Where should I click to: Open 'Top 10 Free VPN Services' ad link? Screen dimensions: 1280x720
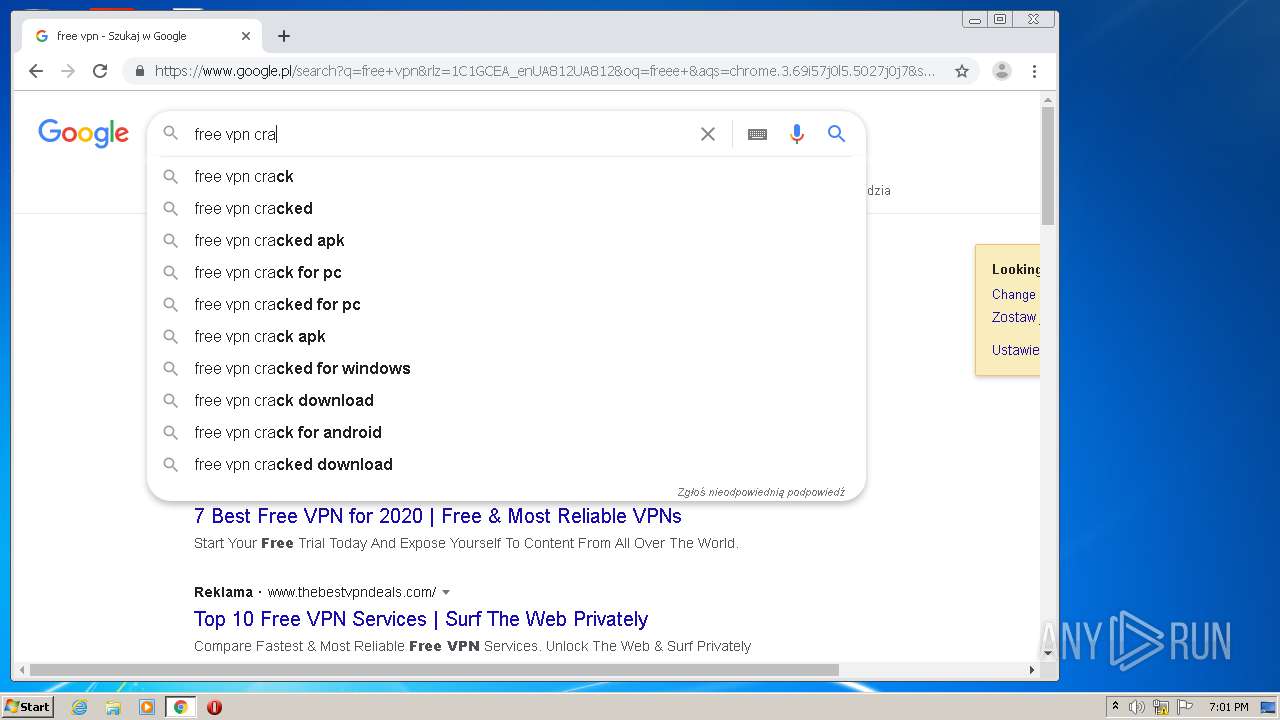421,619
